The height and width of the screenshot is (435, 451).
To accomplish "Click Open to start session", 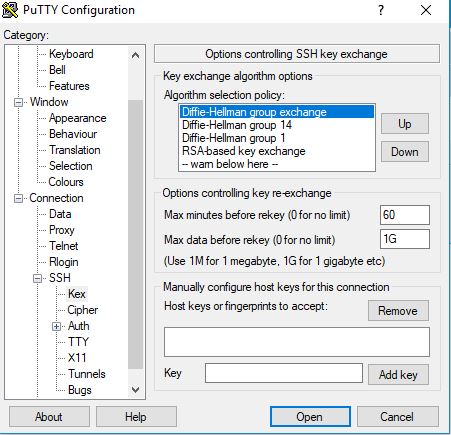I will click(x=310, y=417).
